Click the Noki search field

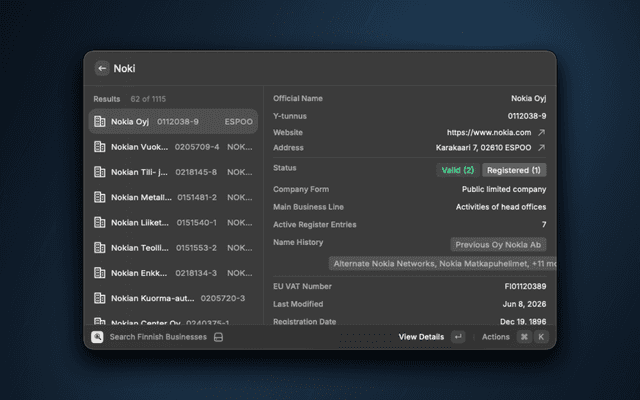(327, 68)
